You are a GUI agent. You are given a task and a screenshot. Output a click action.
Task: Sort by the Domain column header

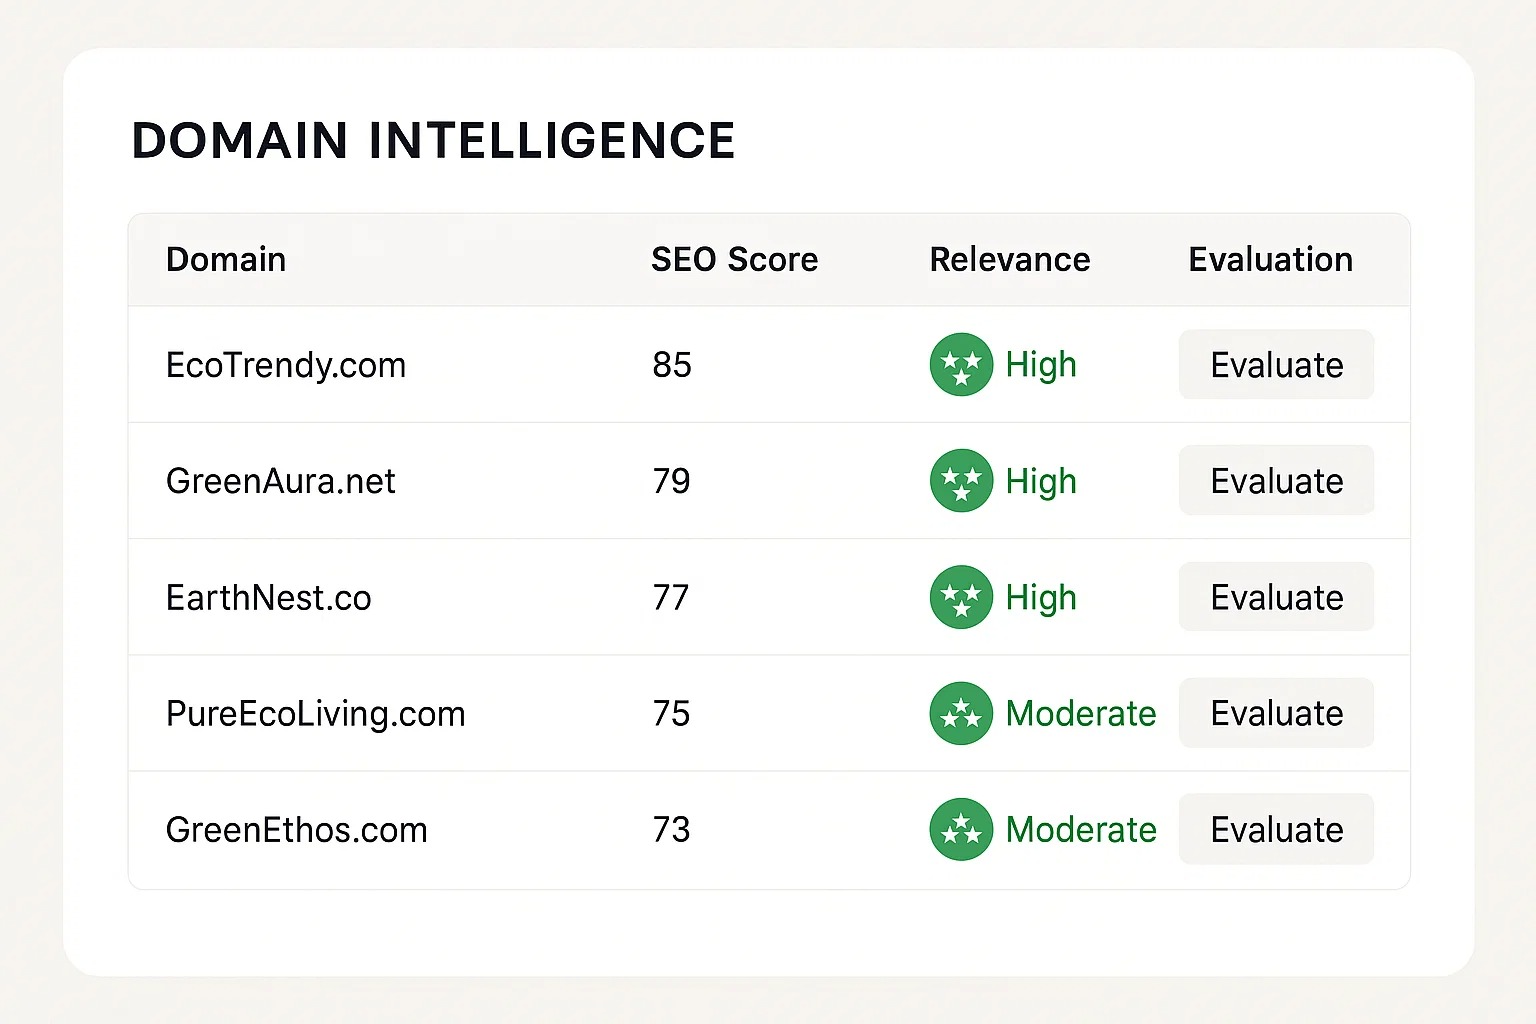tap(226, 260)
